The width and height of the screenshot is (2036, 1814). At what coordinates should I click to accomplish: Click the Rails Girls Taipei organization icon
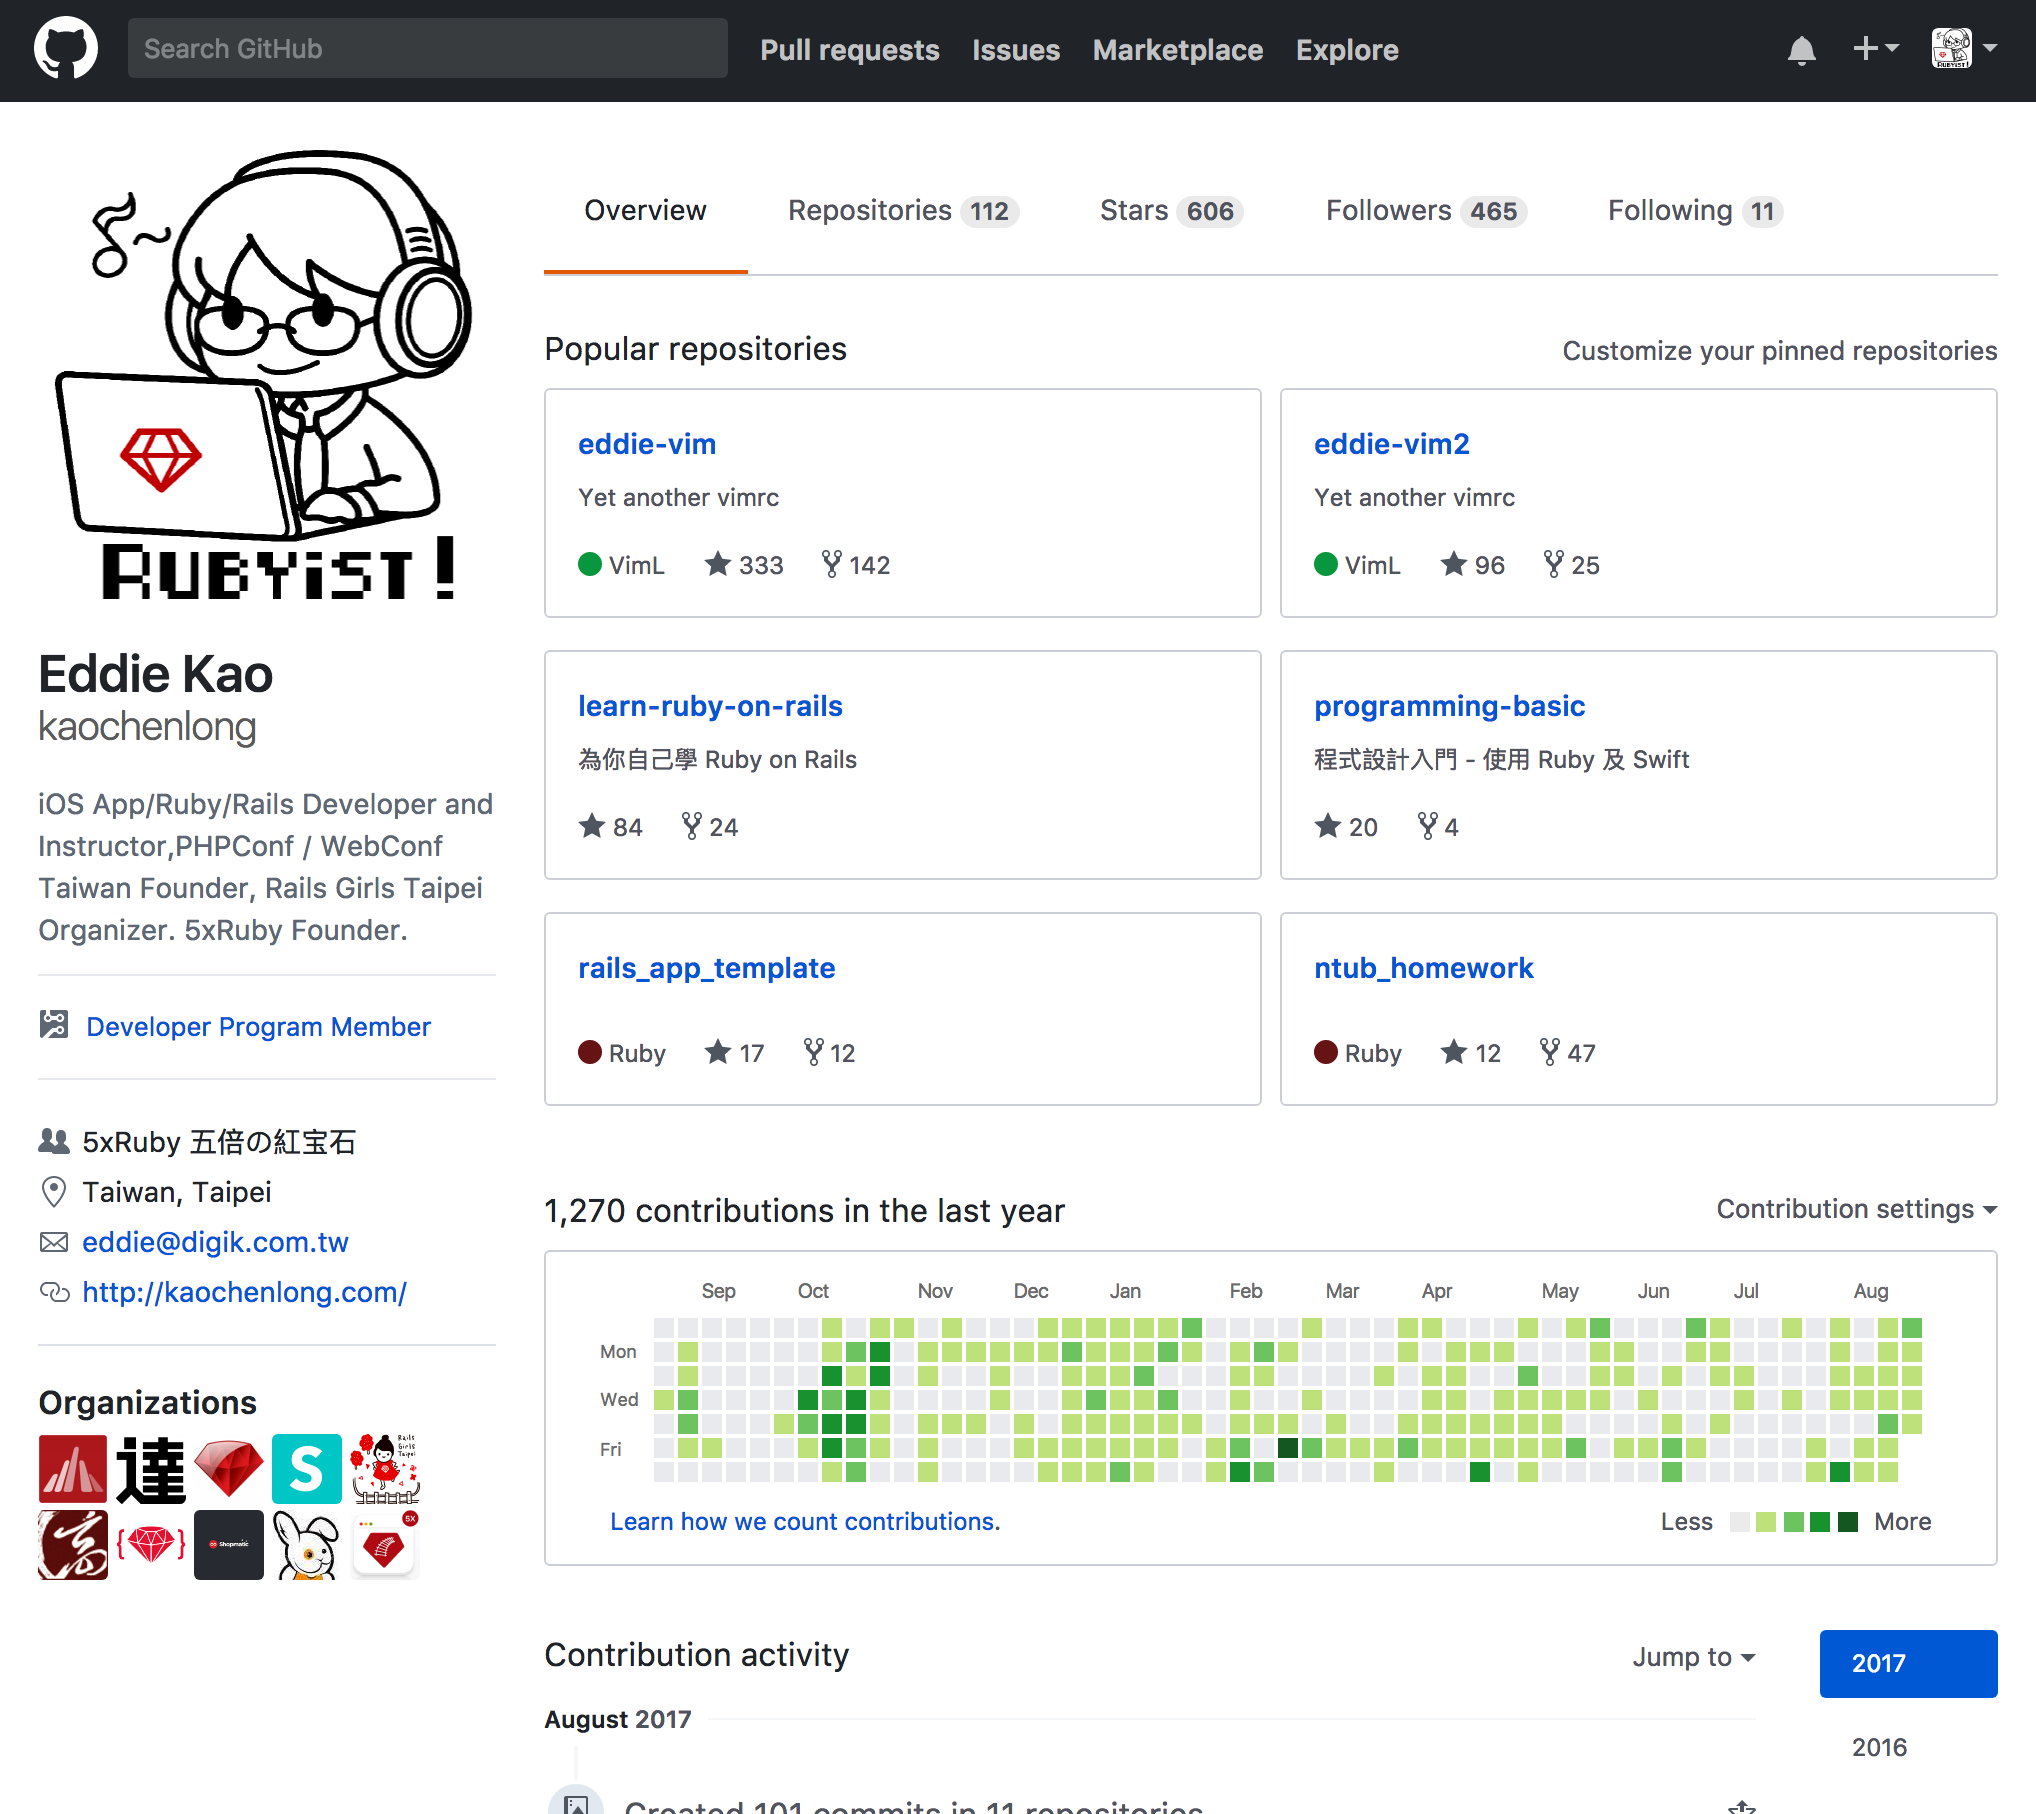click(384, 1468)
